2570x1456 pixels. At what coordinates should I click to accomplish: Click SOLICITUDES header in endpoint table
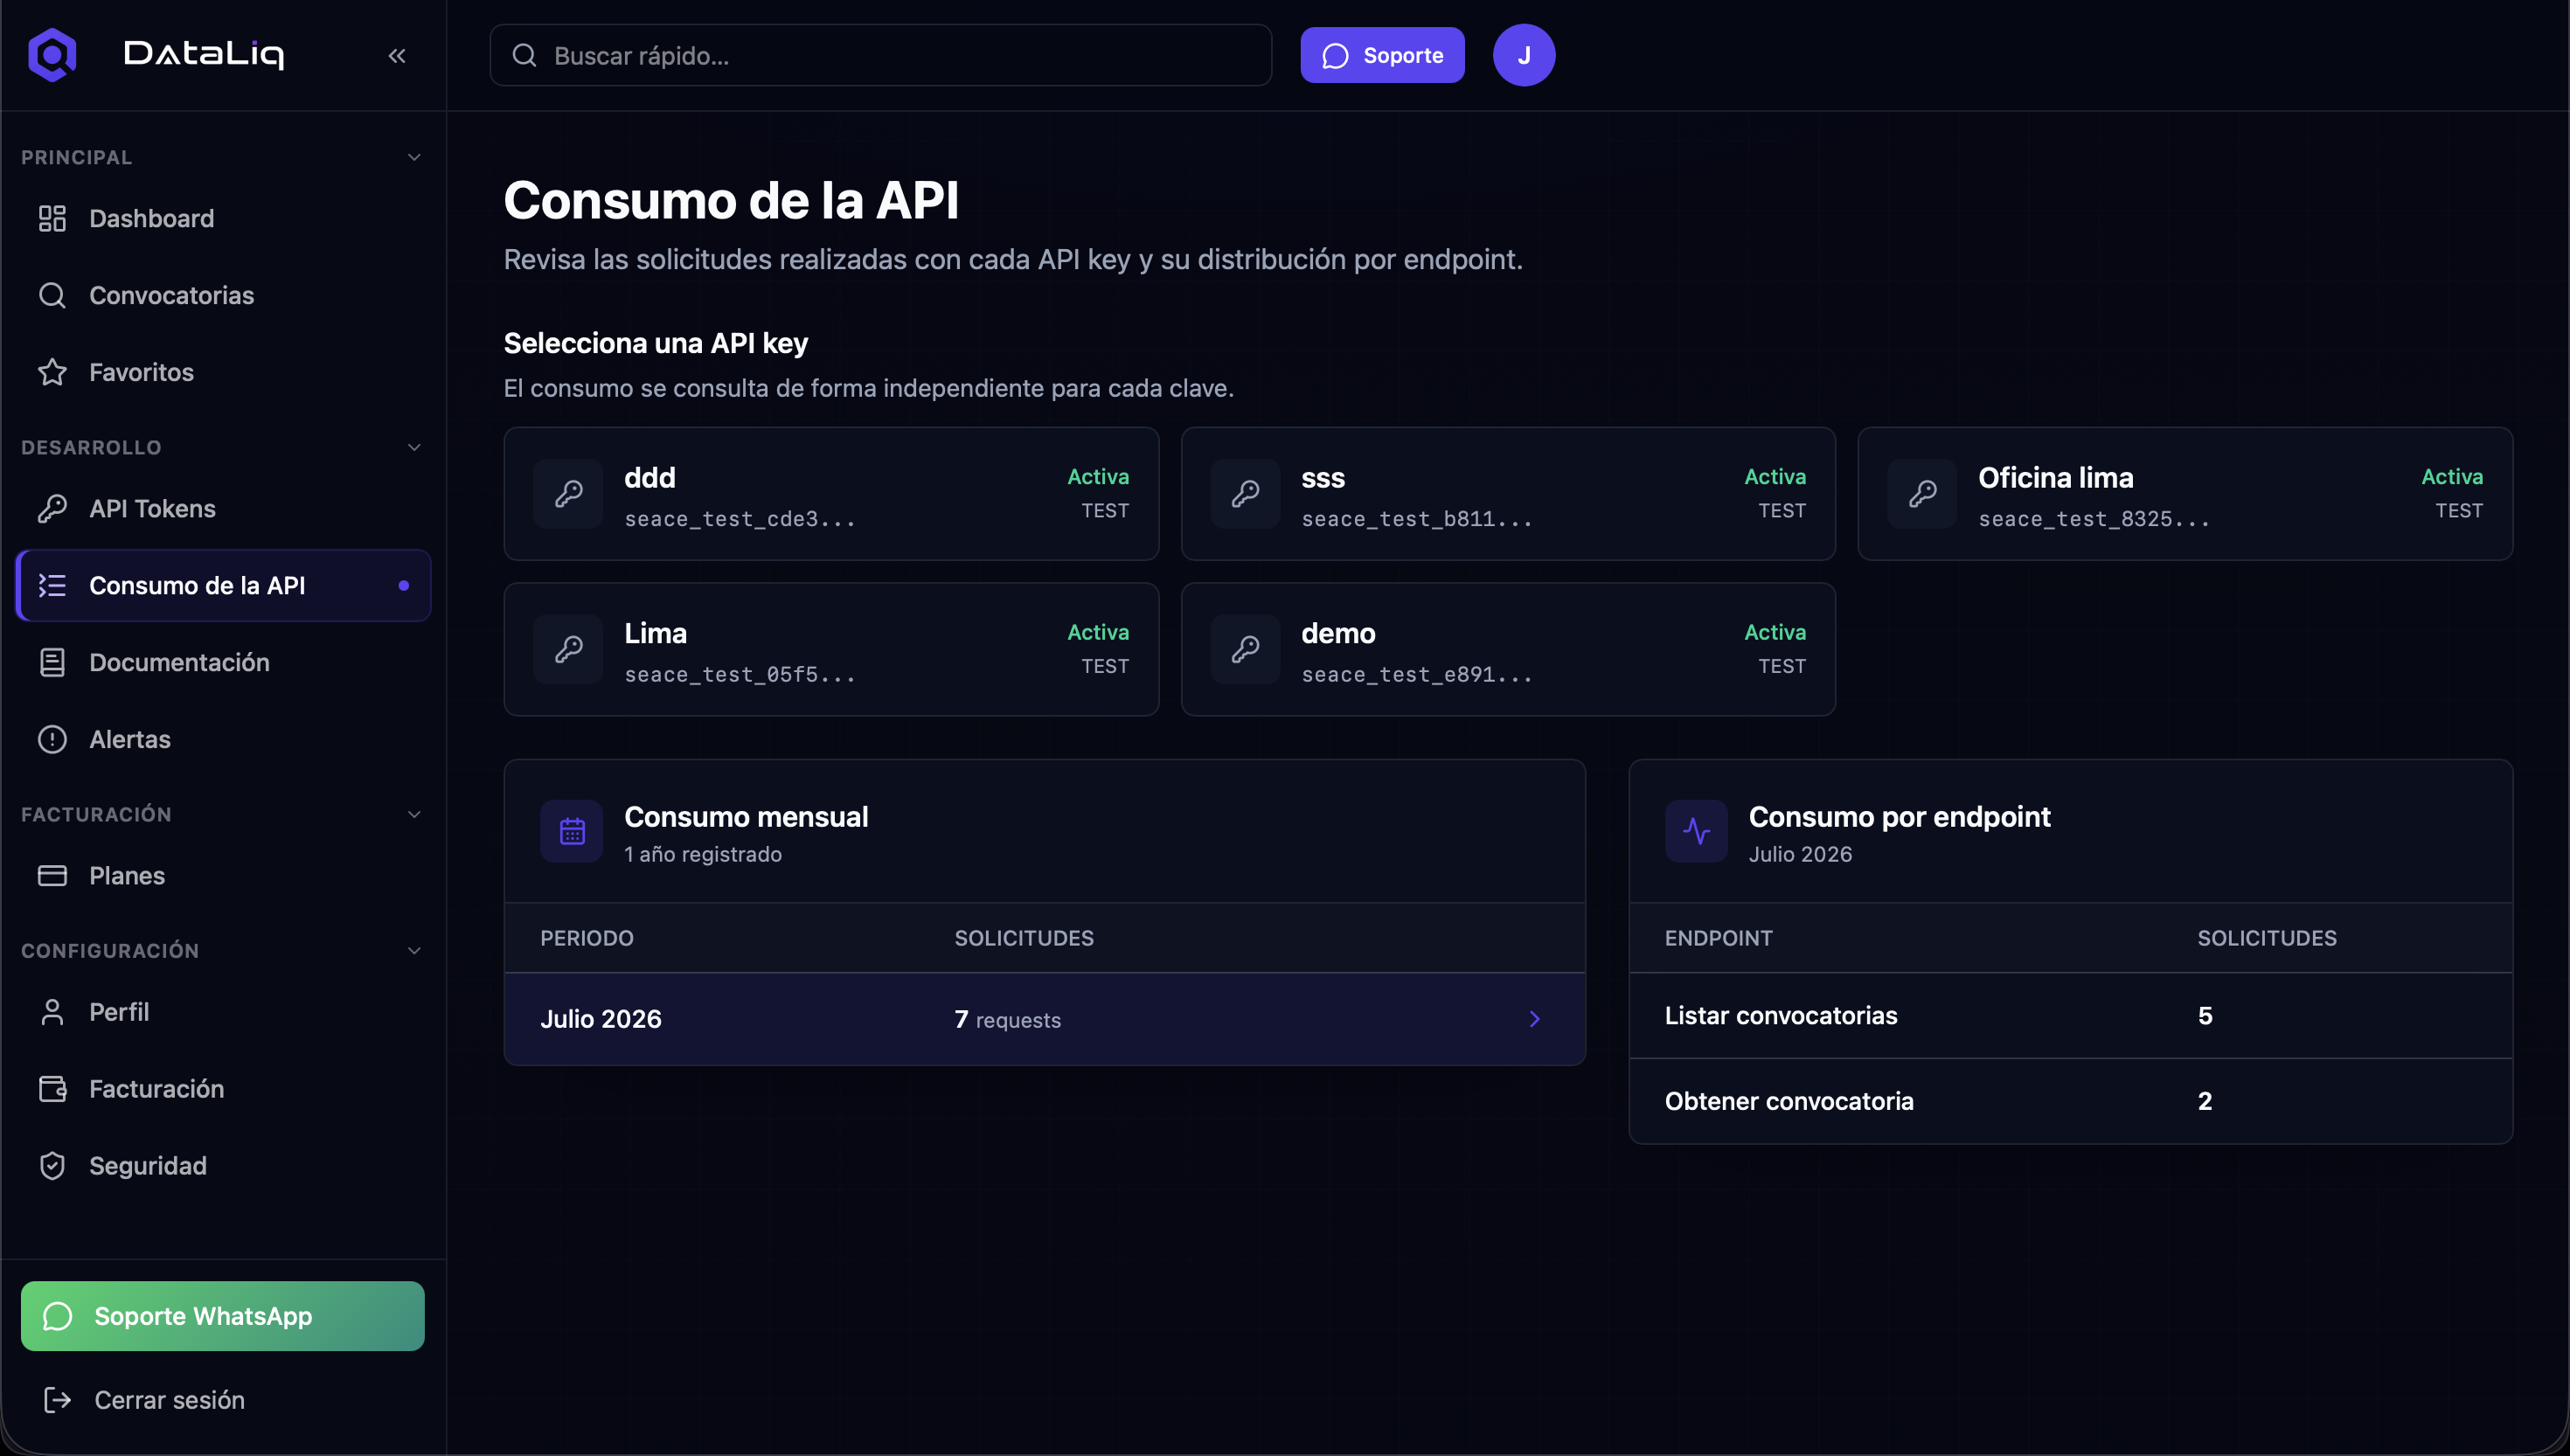(2267, 938)
